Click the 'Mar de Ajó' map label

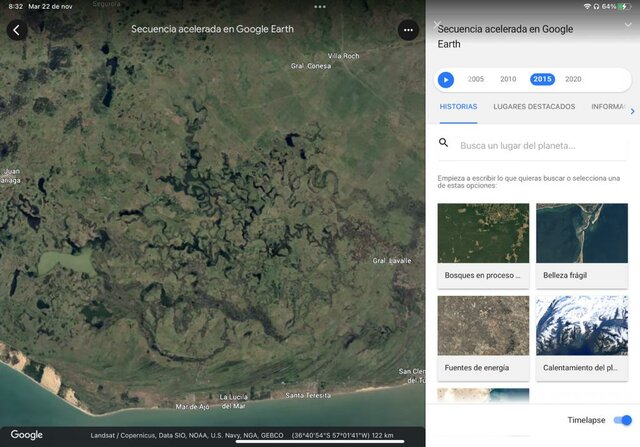(192, 407)
